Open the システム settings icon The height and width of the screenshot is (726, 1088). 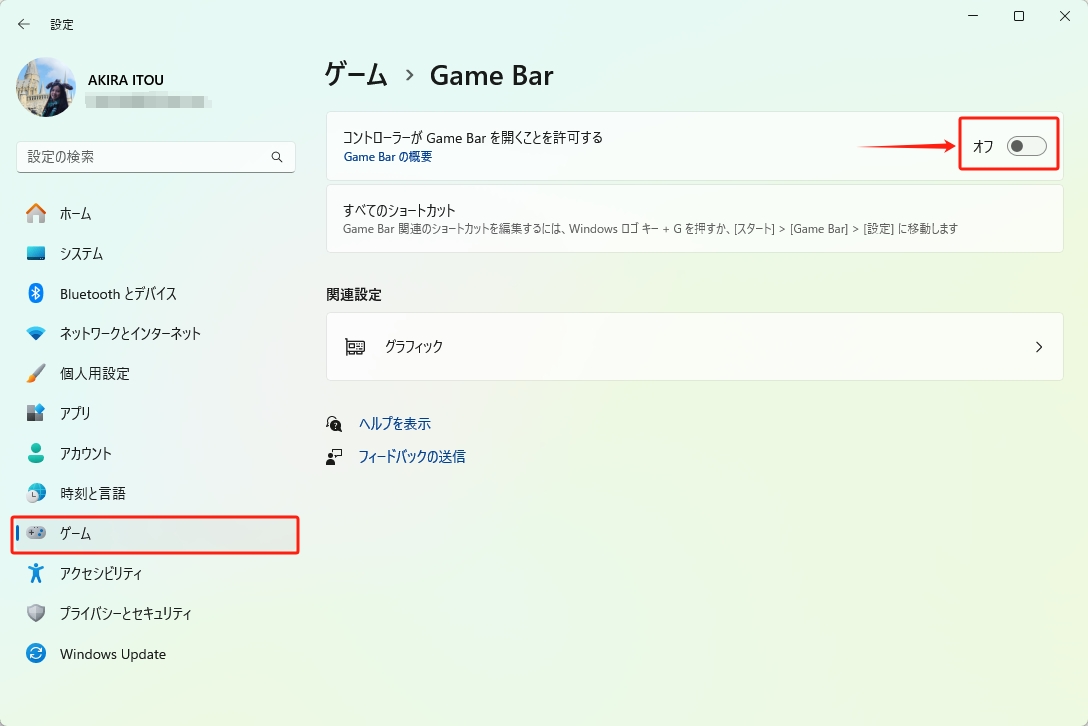[x=36, y=253]
